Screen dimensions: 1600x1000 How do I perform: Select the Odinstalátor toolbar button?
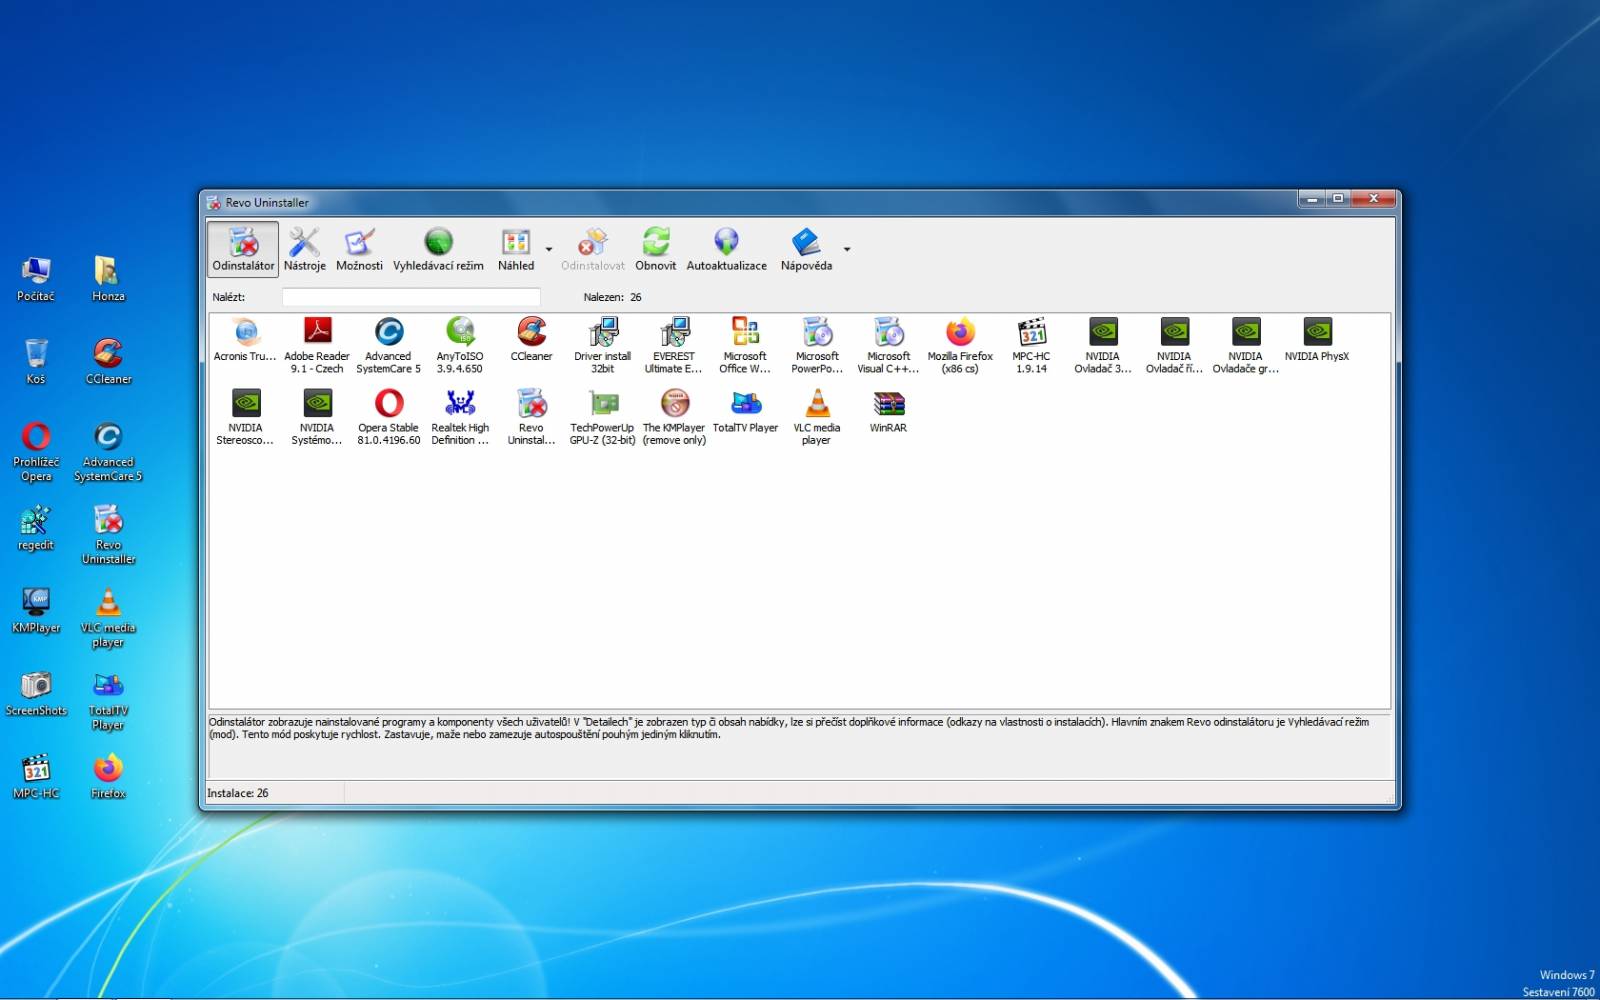(x=243, y=249)
